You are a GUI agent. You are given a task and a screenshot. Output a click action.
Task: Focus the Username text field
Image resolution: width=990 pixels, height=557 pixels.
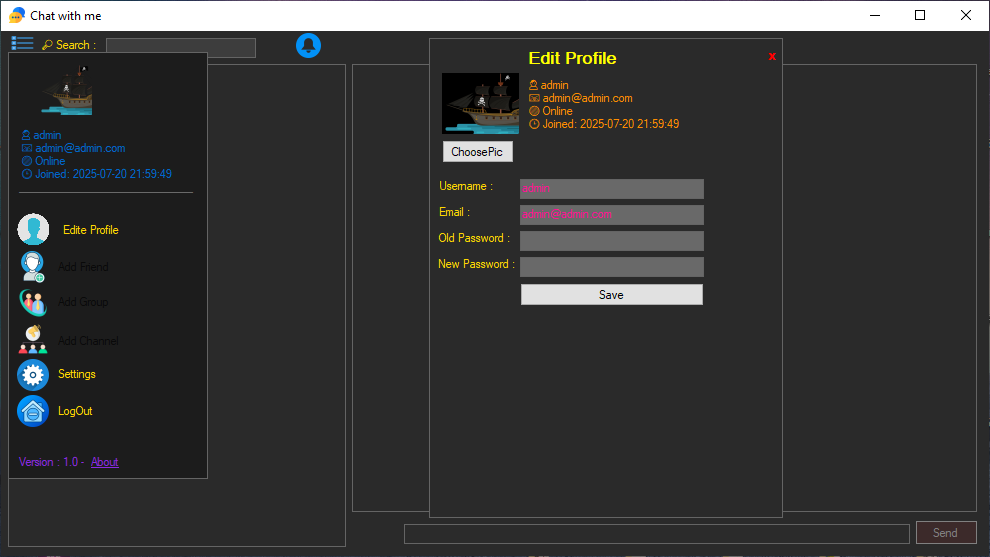click(611, 189)
